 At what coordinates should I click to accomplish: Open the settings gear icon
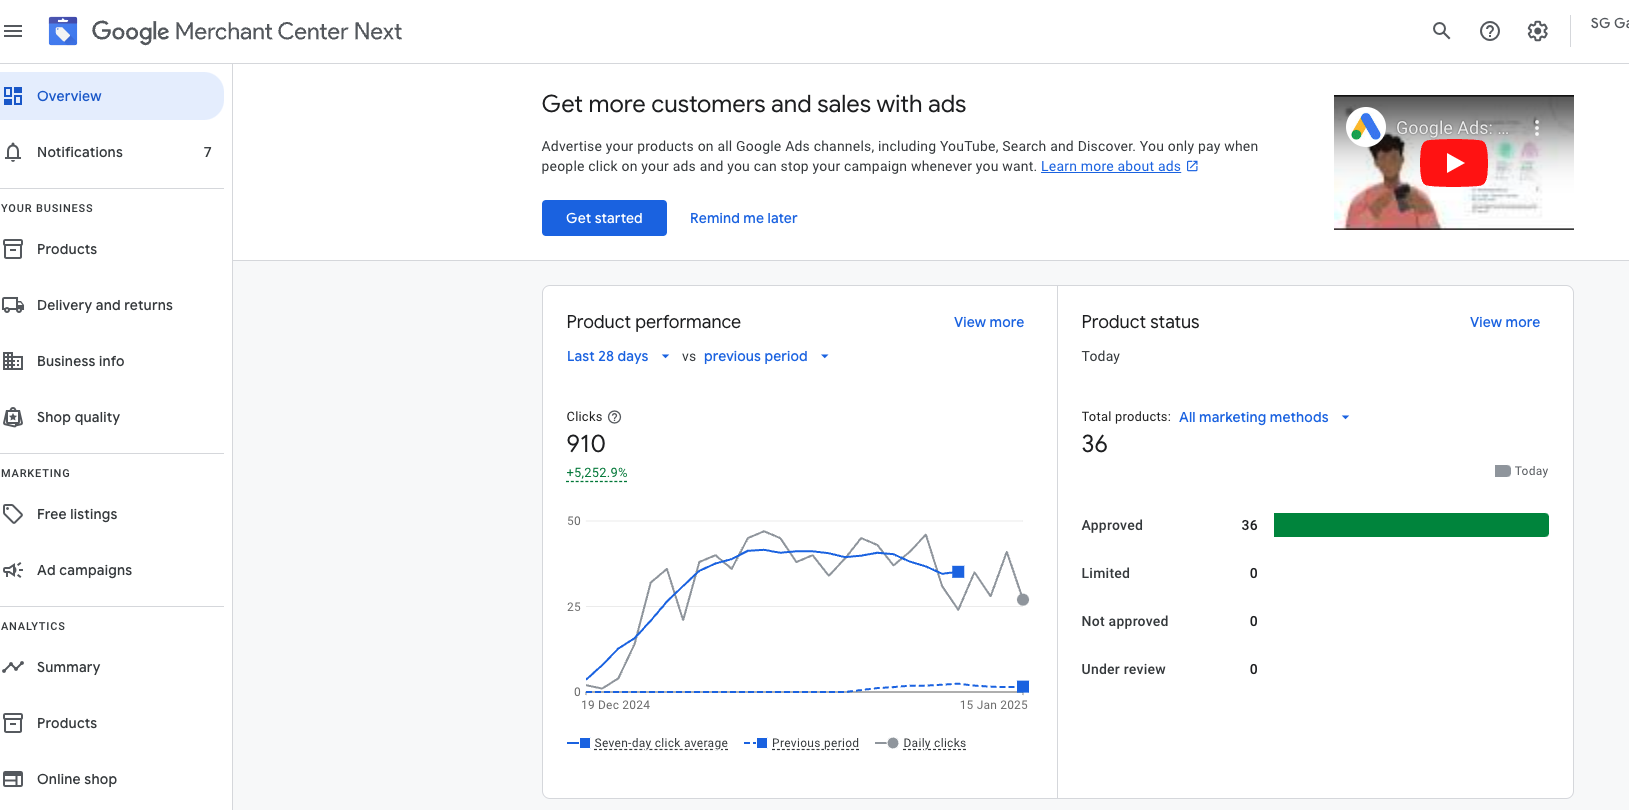click(1537, 31)
